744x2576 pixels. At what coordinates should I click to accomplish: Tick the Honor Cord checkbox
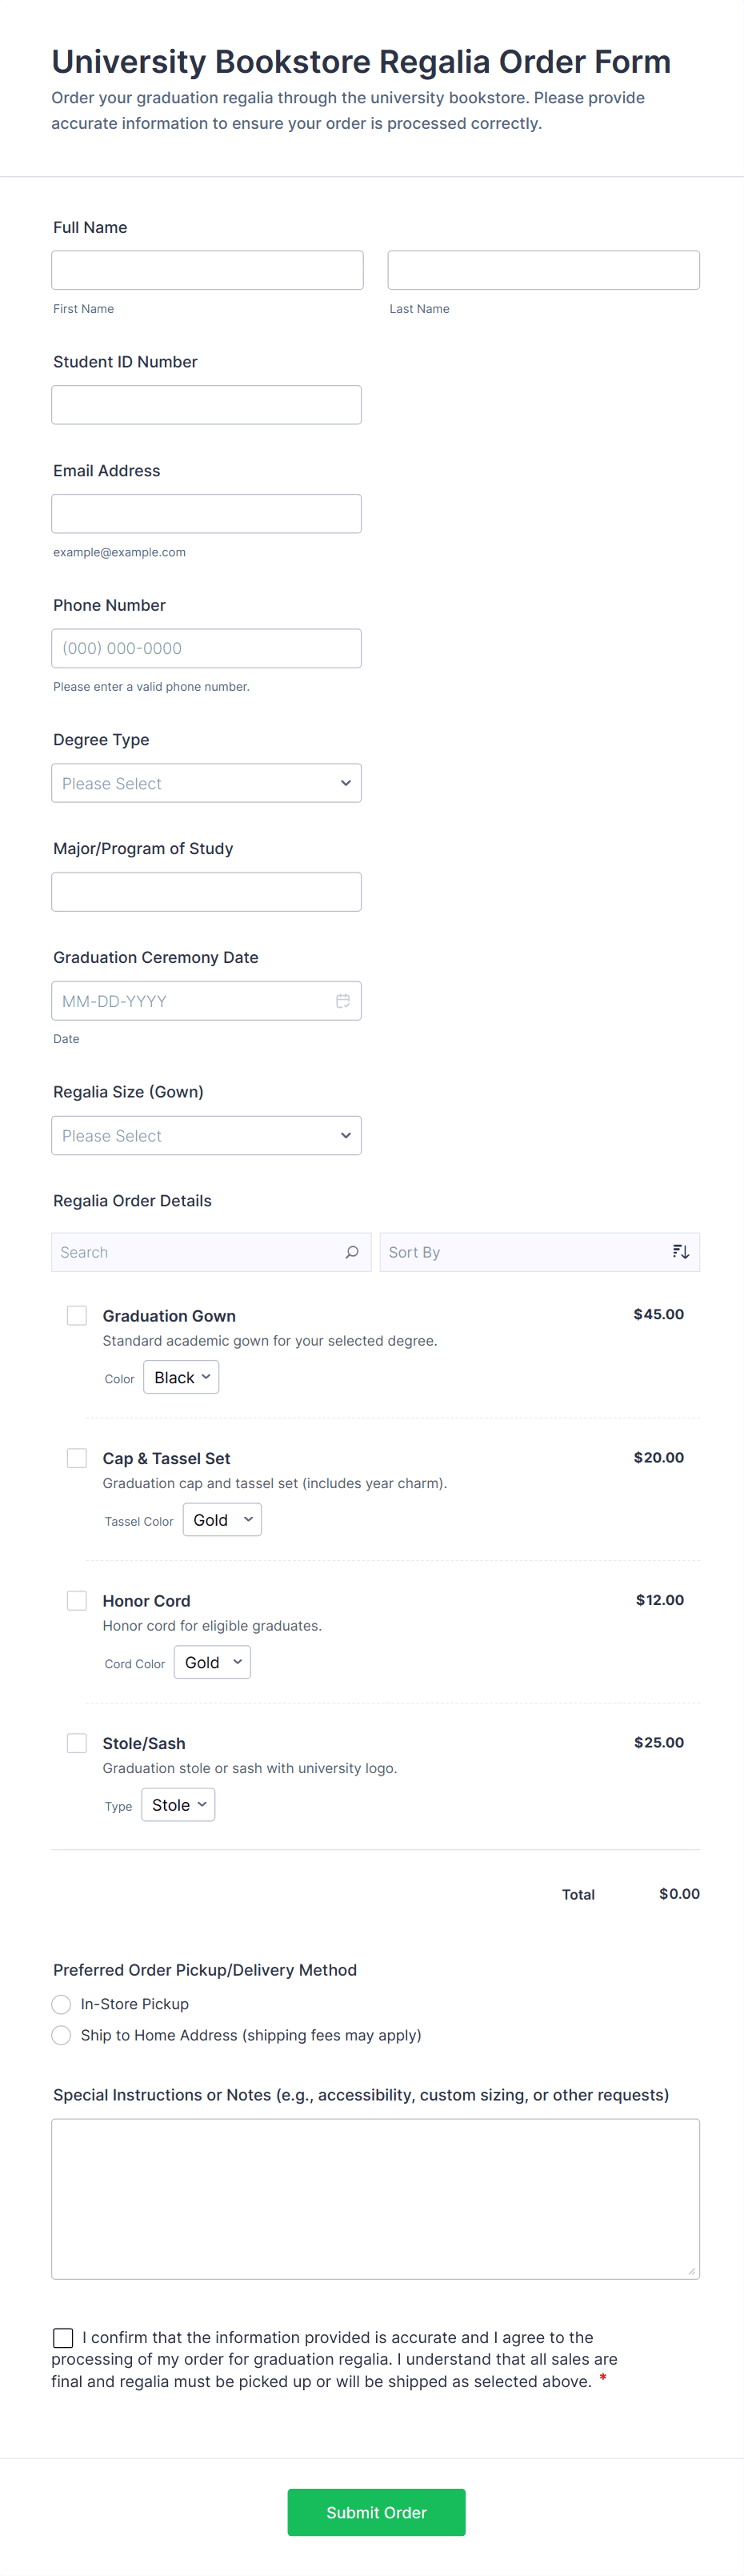point(77,1600)
